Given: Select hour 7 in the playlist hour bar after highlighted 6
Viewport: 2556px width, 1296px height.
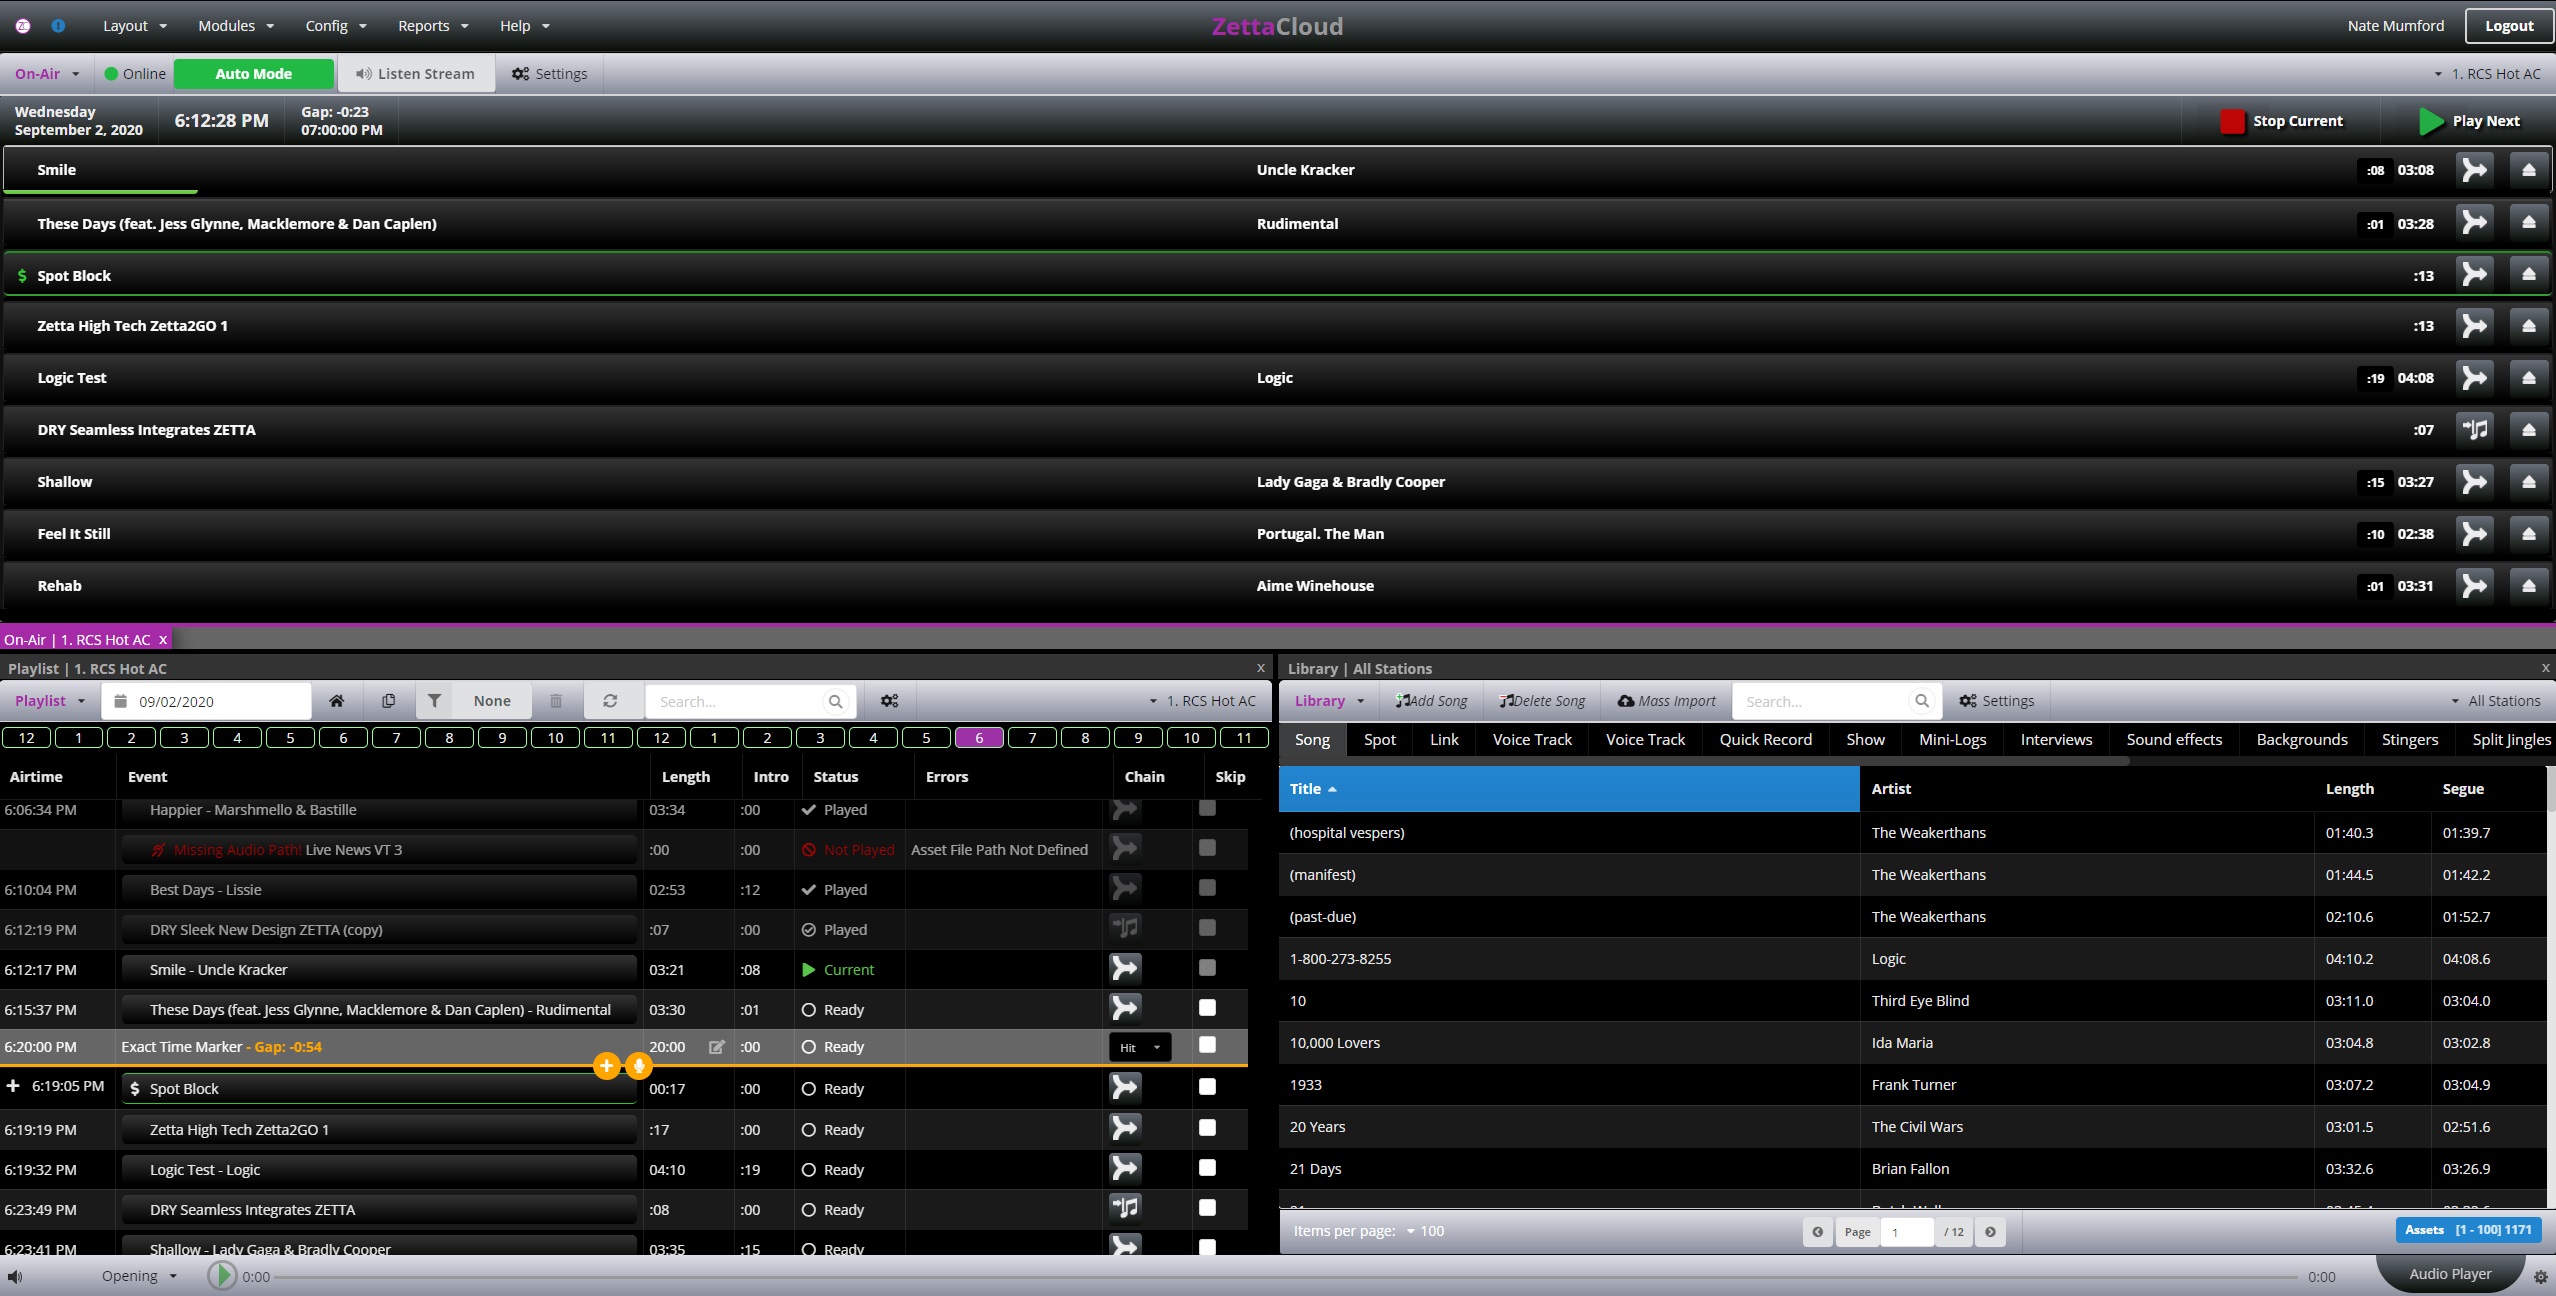Looking at the screenshot, I should pos(1032,738).
